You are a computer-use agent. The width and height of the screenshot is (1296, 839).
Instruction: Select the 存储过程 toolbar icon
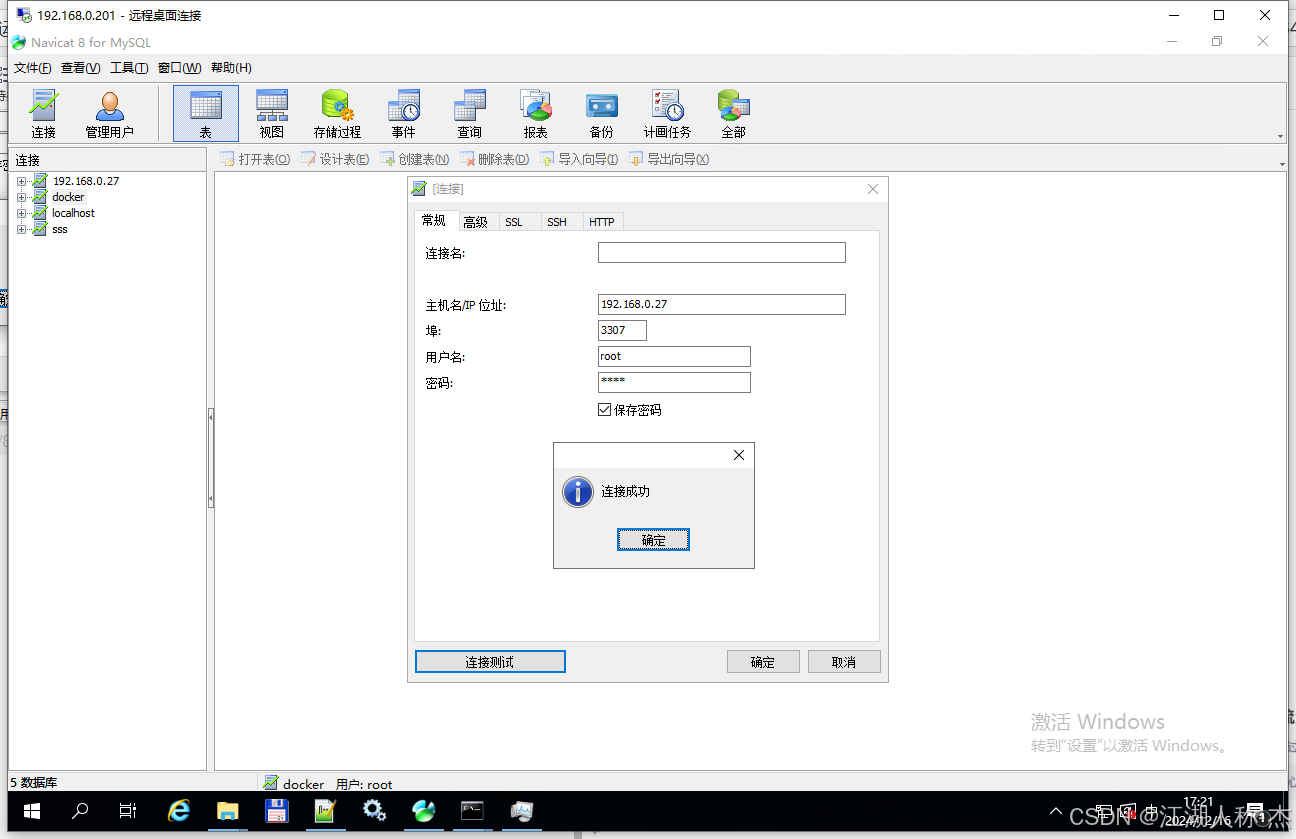pyautogui.click(x=337, y=113)
